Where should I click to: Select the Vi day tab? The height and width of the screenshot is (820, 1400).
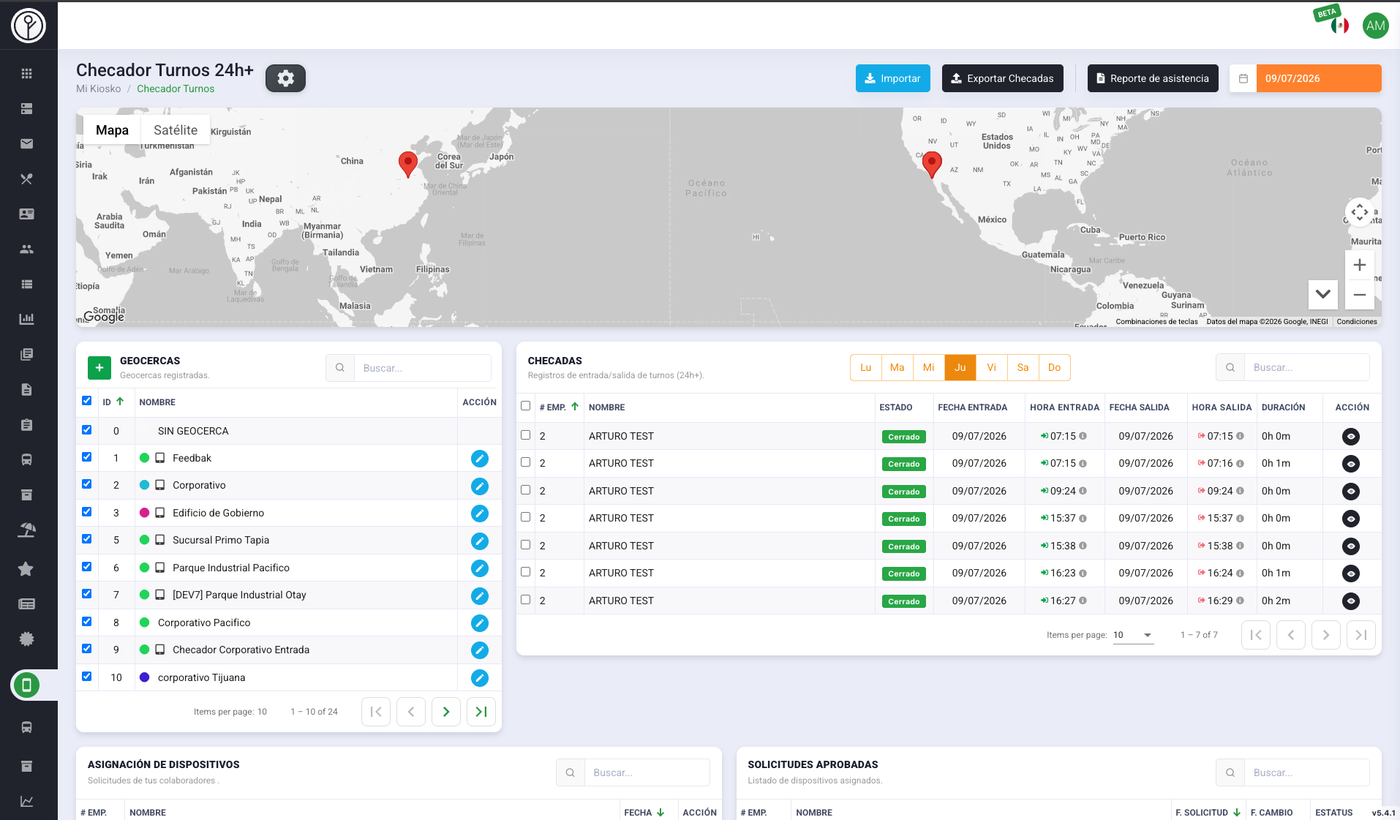click(991, 368)
